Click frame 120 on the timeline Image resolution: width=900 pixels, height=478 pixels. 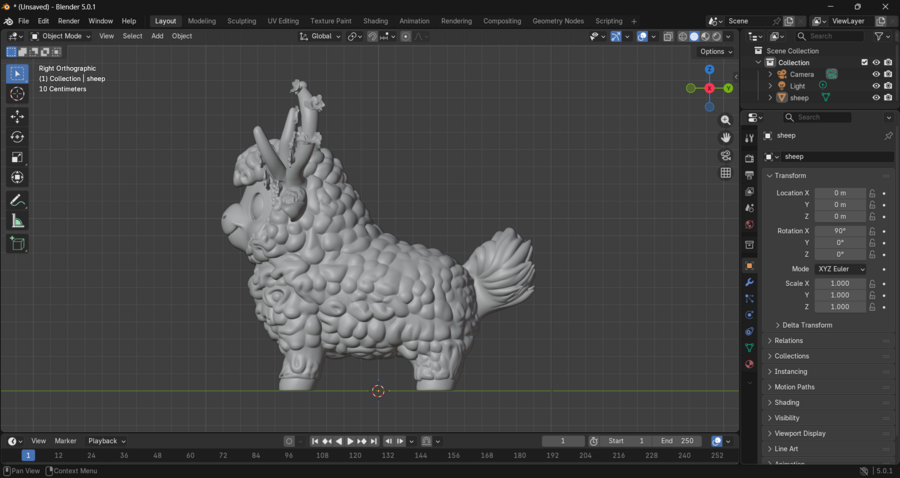pos(354,455)
